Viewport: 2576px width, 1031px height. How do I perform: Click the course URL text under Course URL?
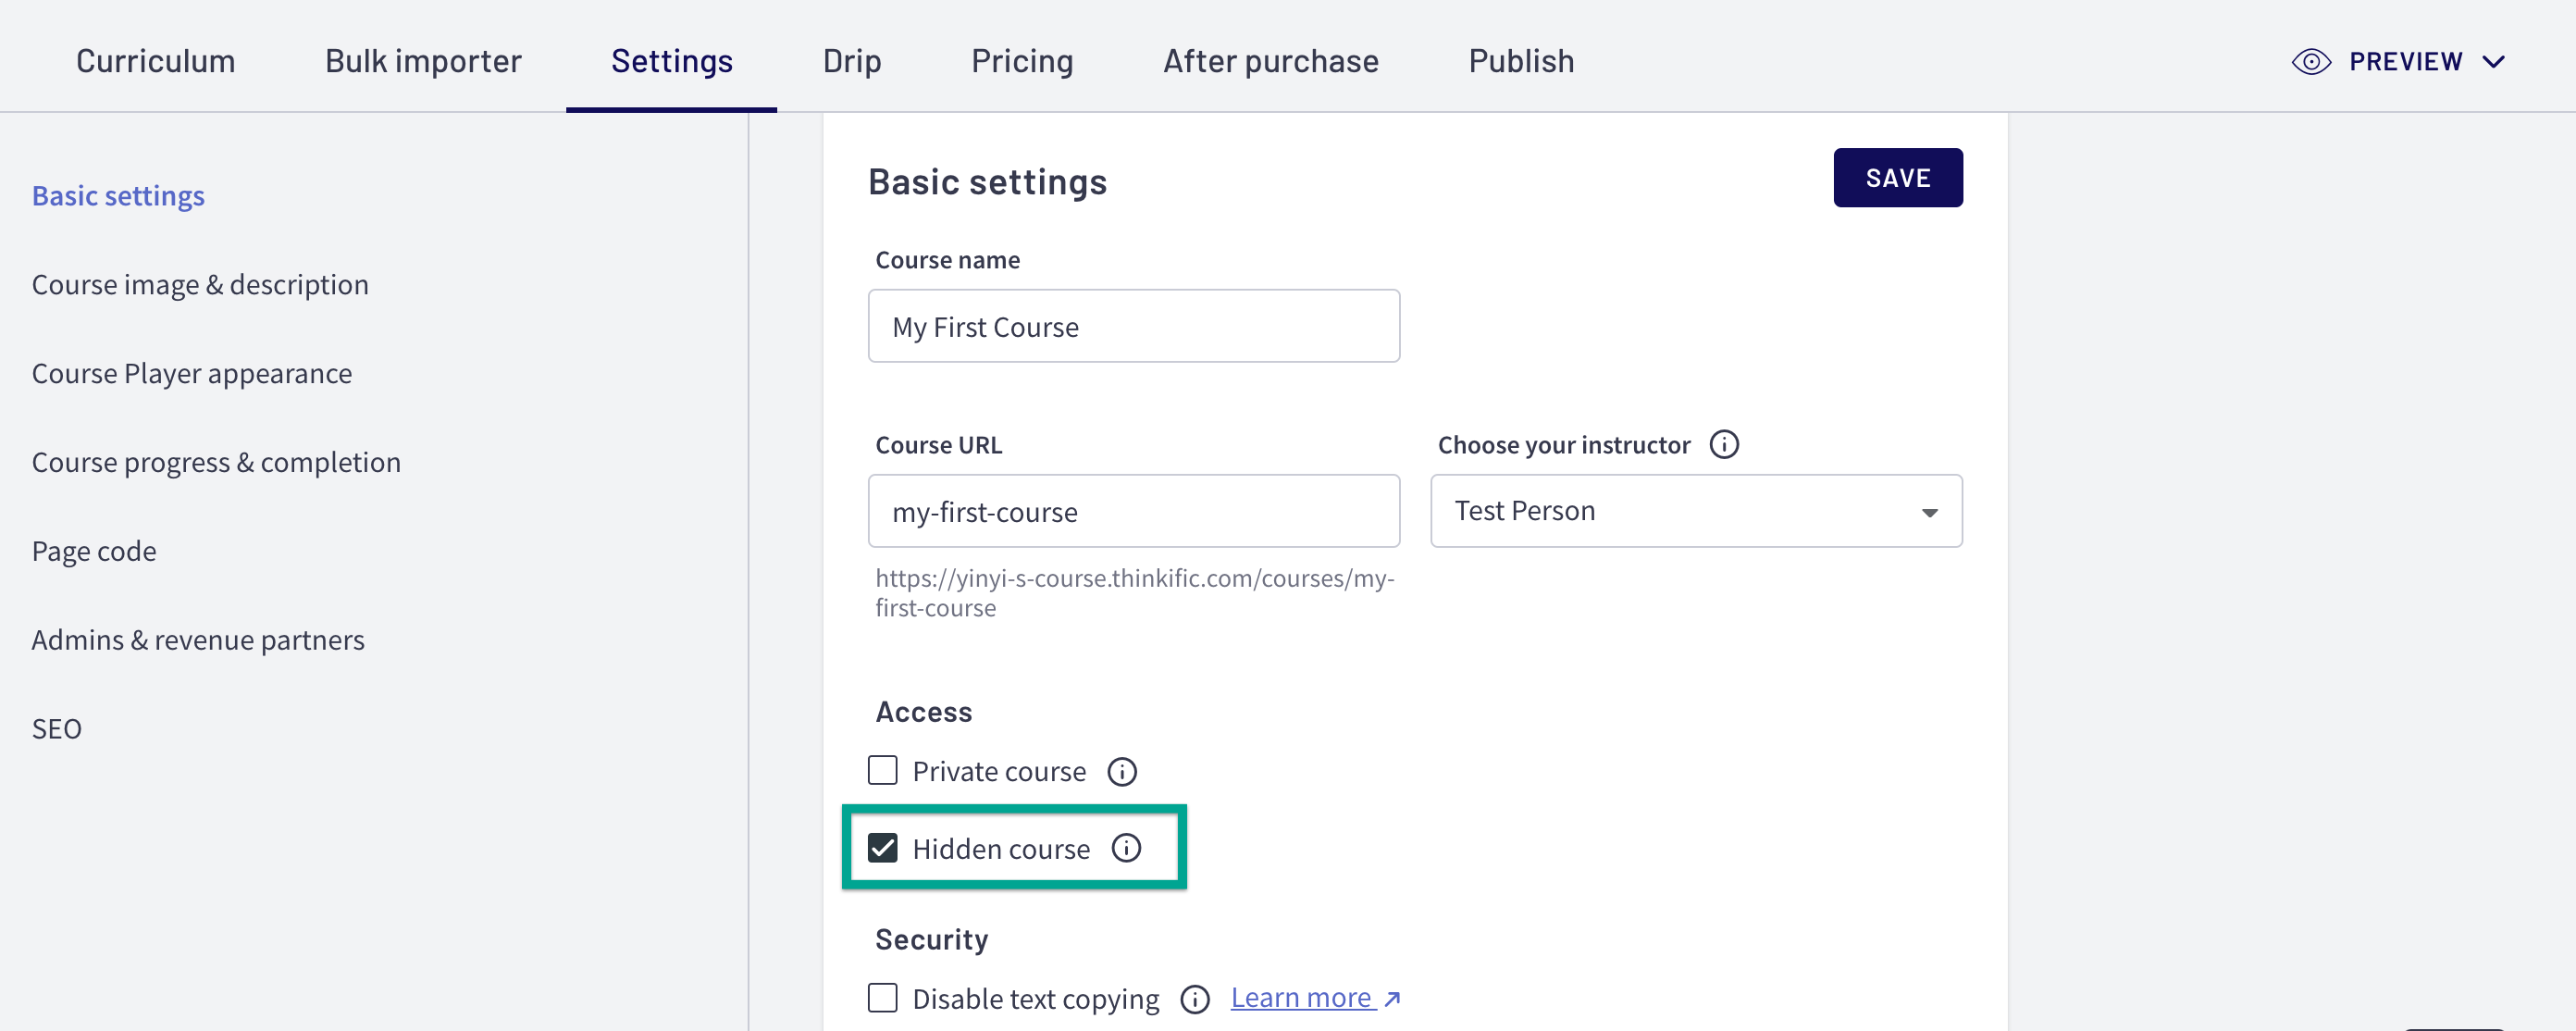[x=1134, y=593]
